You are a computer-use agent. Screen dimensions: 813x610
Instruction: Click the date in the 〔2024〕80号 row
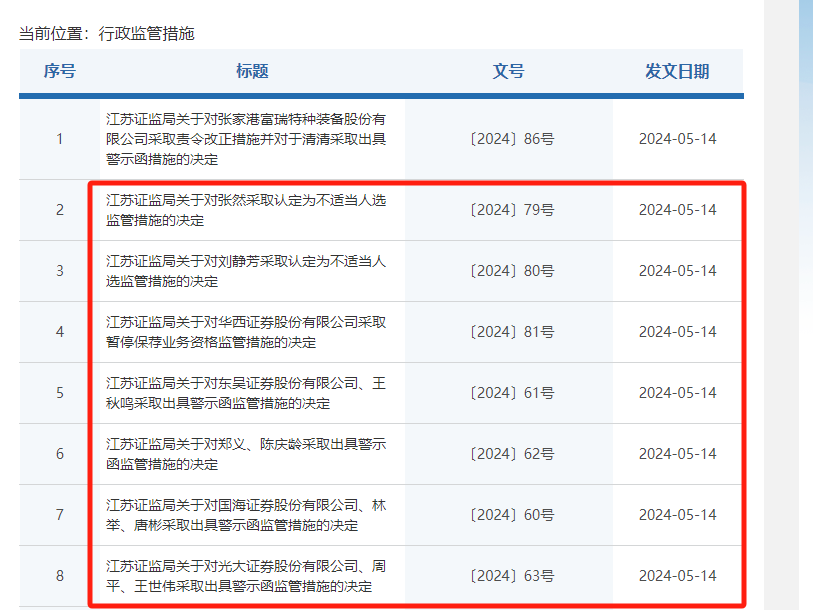coord(678,271)
